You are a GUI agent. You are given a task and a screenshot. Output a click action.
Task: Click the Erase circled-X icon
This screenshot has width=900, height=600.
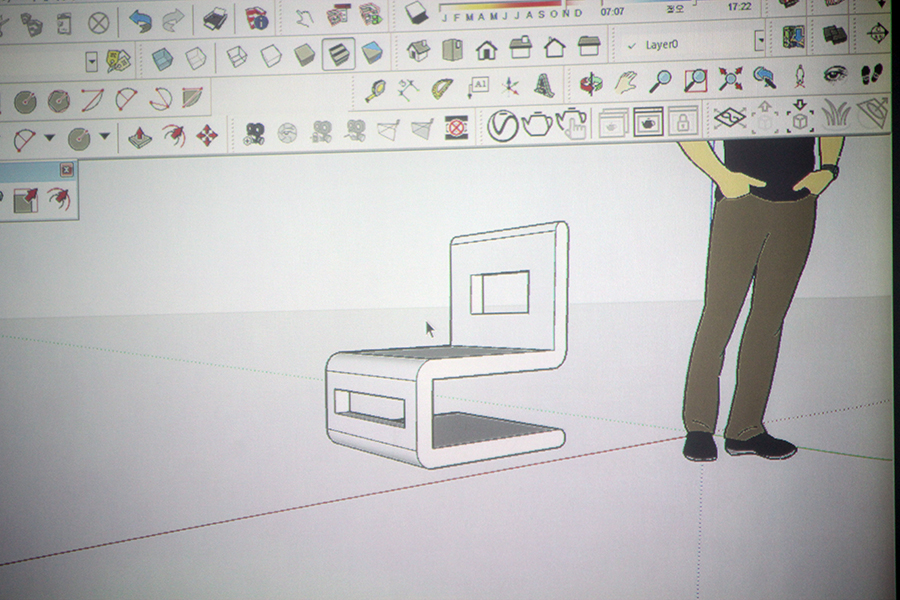[x=98, y=24]
